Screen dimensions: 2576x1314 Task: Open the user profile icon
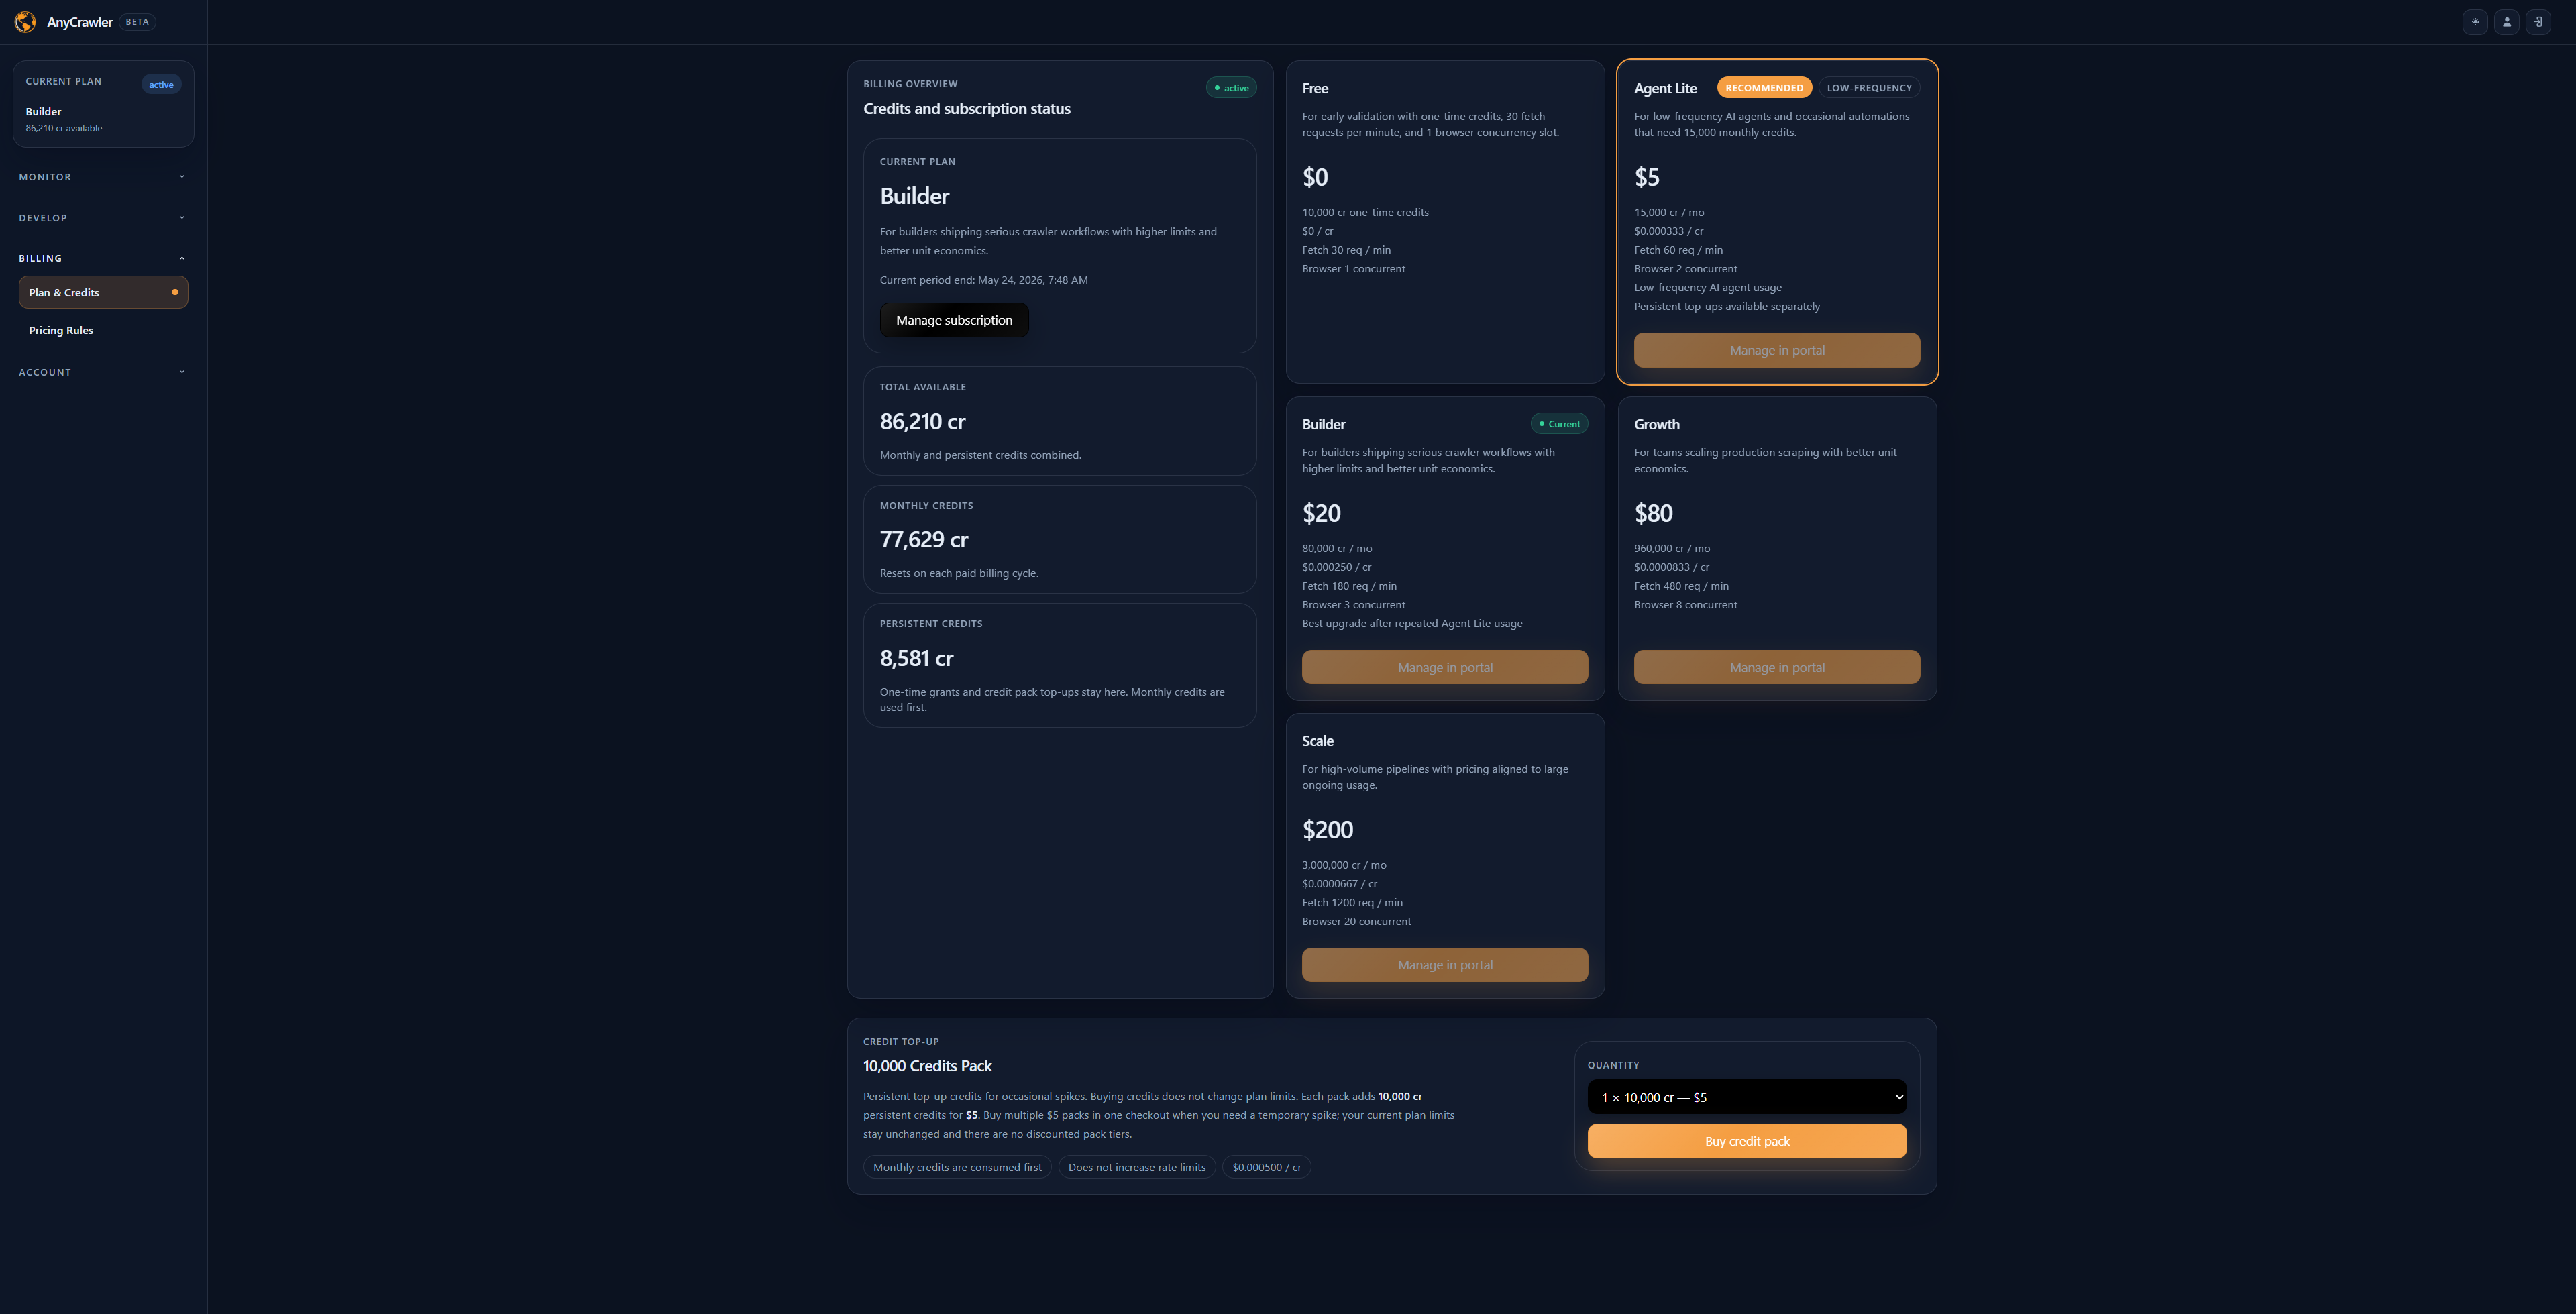click(x=2506, y=22)
